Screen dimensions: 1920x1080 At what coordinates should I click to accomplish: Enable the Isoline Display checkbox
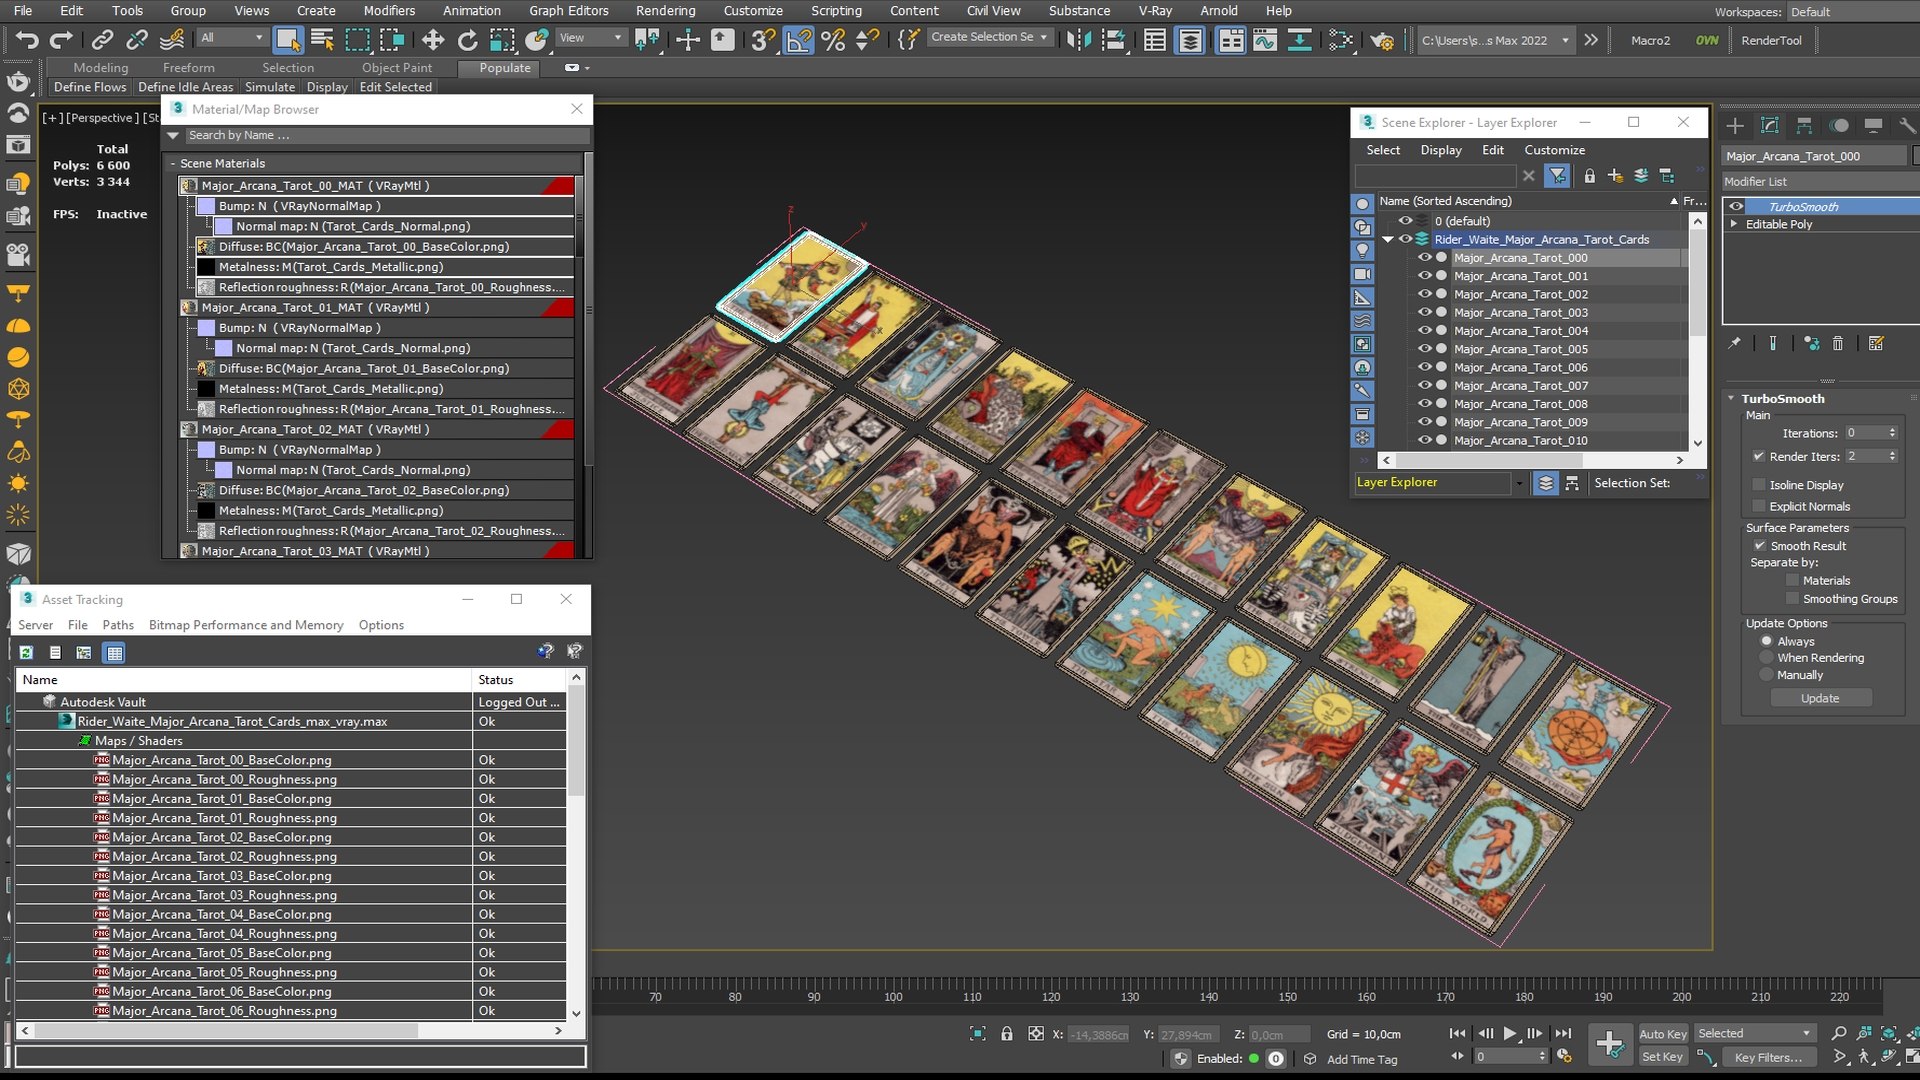pos(1758,485)
